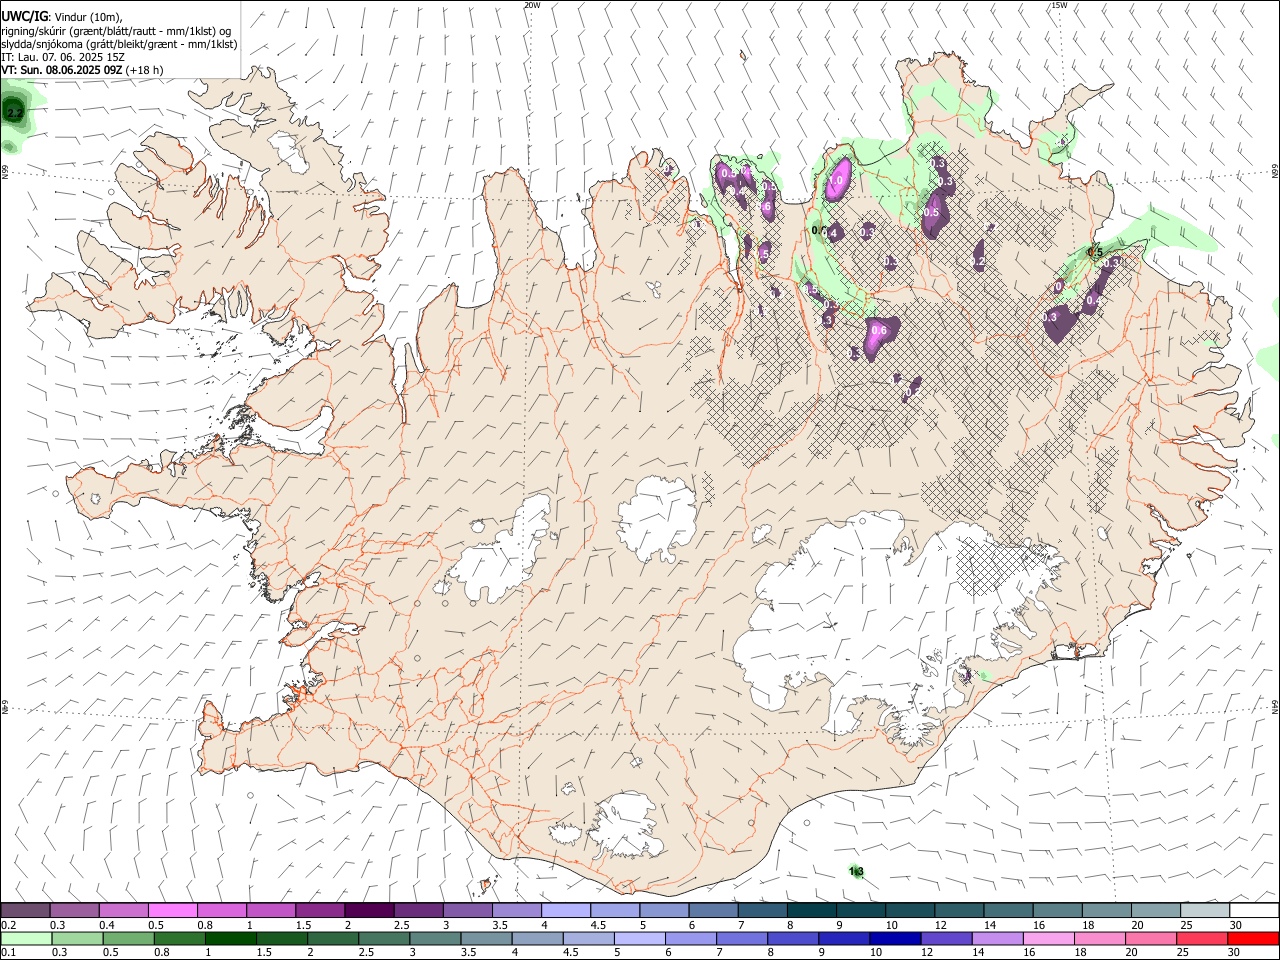This screenshot has height=960, width=1280.
Task: Click the 1.3 rain value off the south coast
Action: tap(856, 872)
